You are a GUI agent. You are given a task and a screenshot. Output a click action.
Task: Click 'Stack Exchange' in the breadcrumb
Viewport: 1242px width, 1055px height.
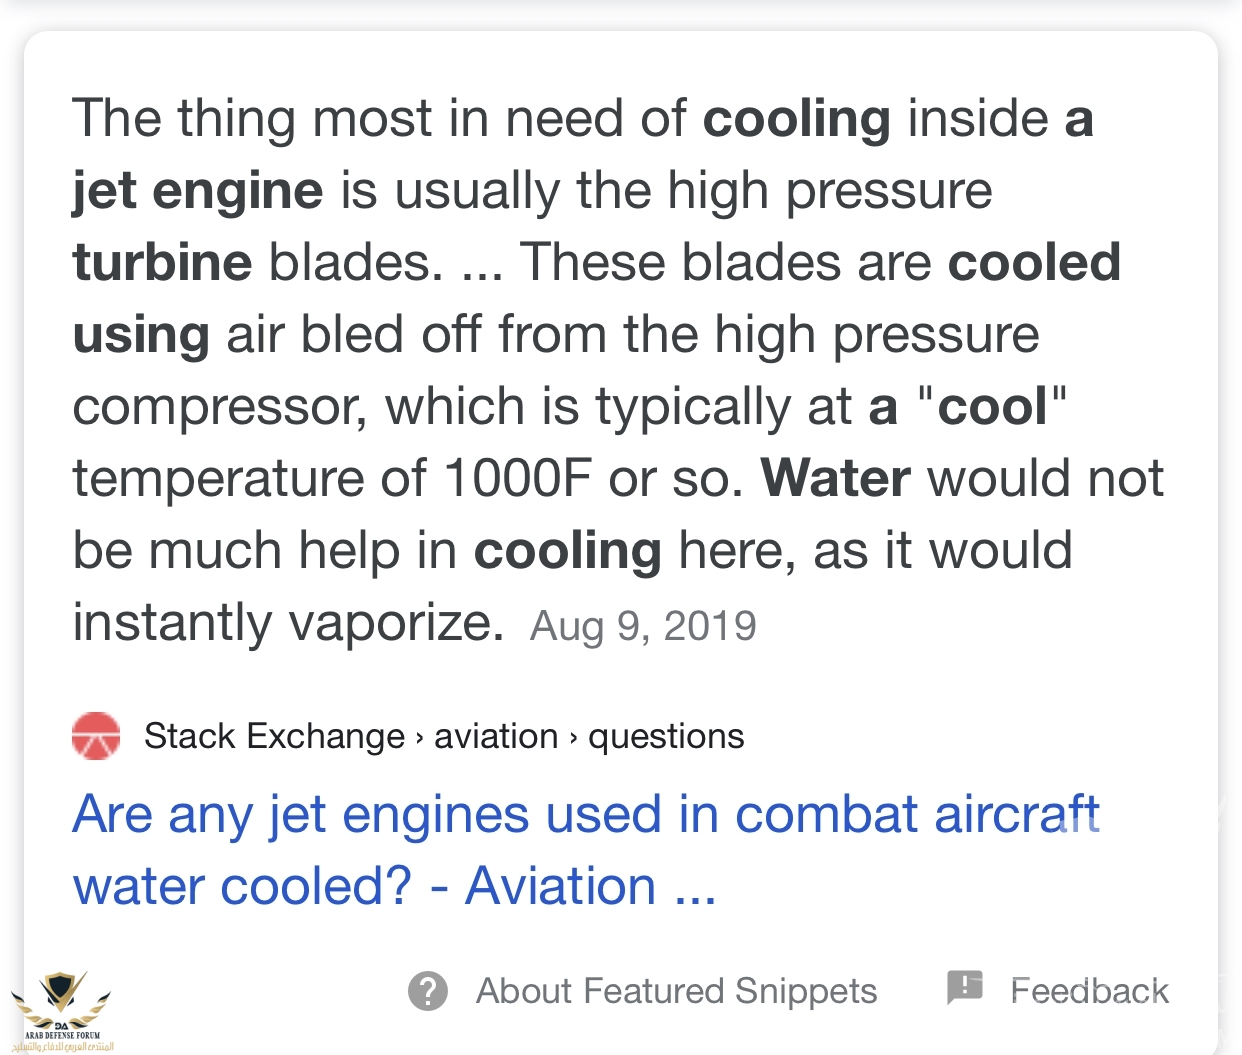tap(274, 736)
